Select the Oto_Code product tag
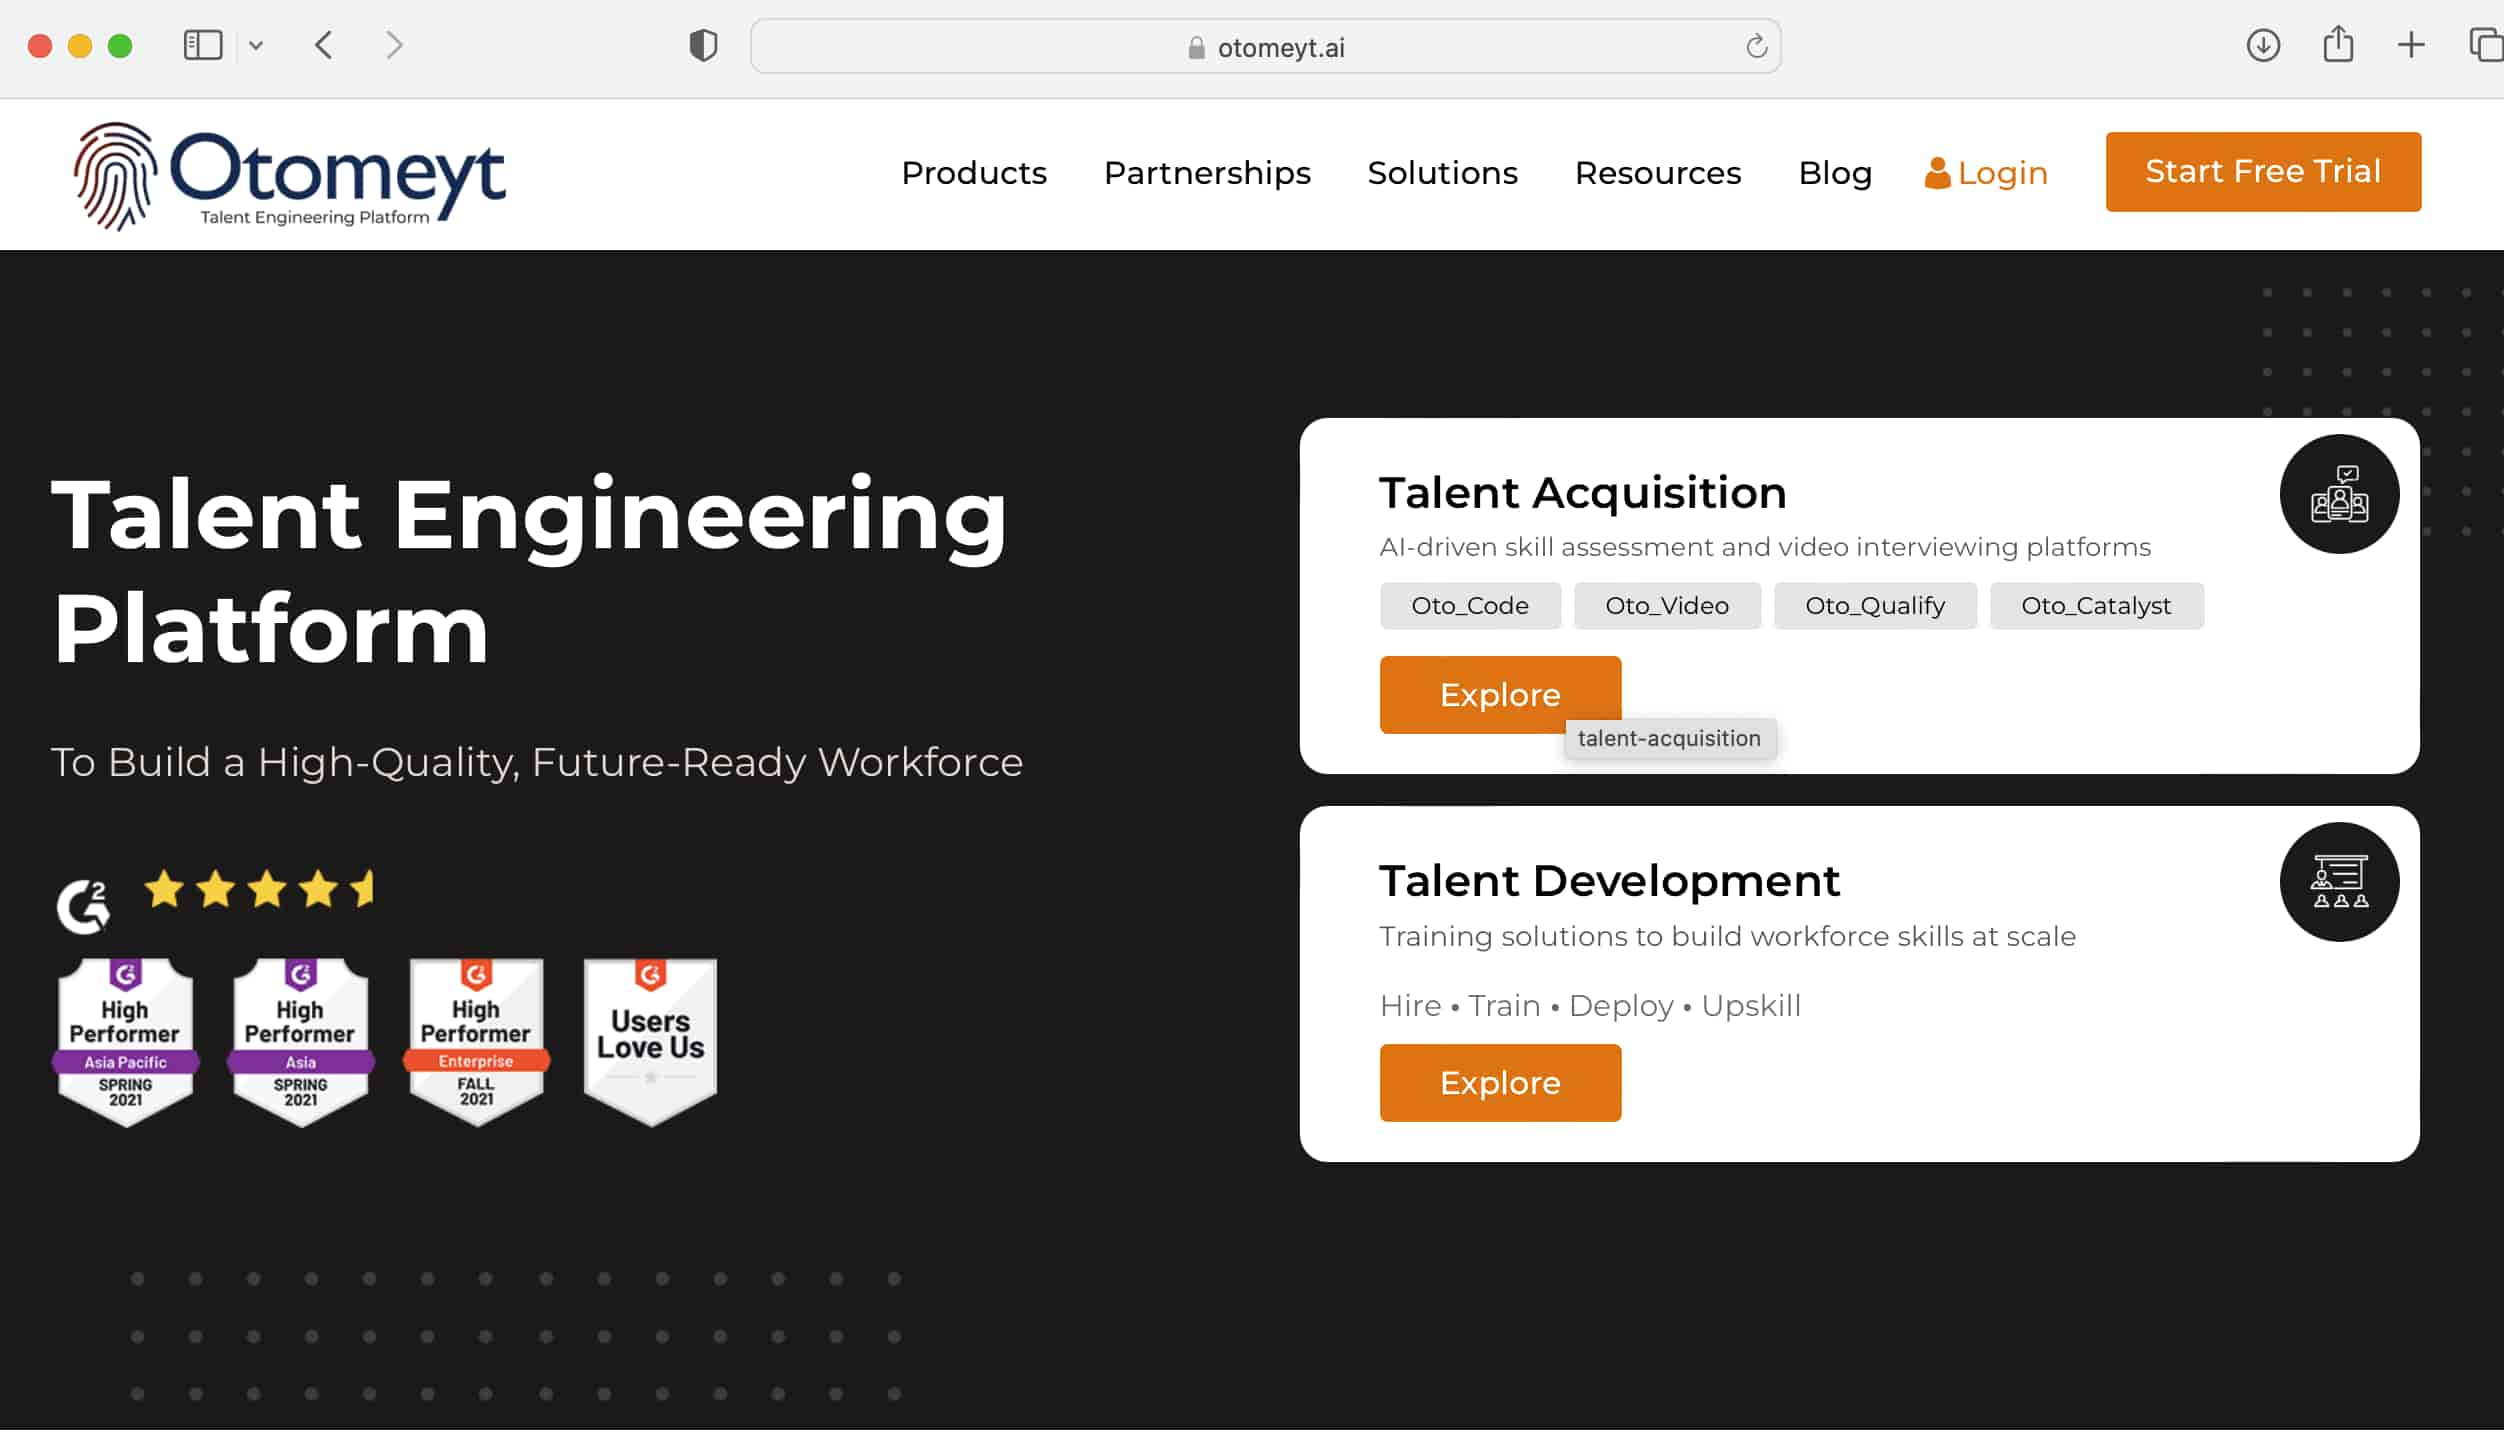This screenshot has width=2504, height=1432. click(x=1469, y=605)
